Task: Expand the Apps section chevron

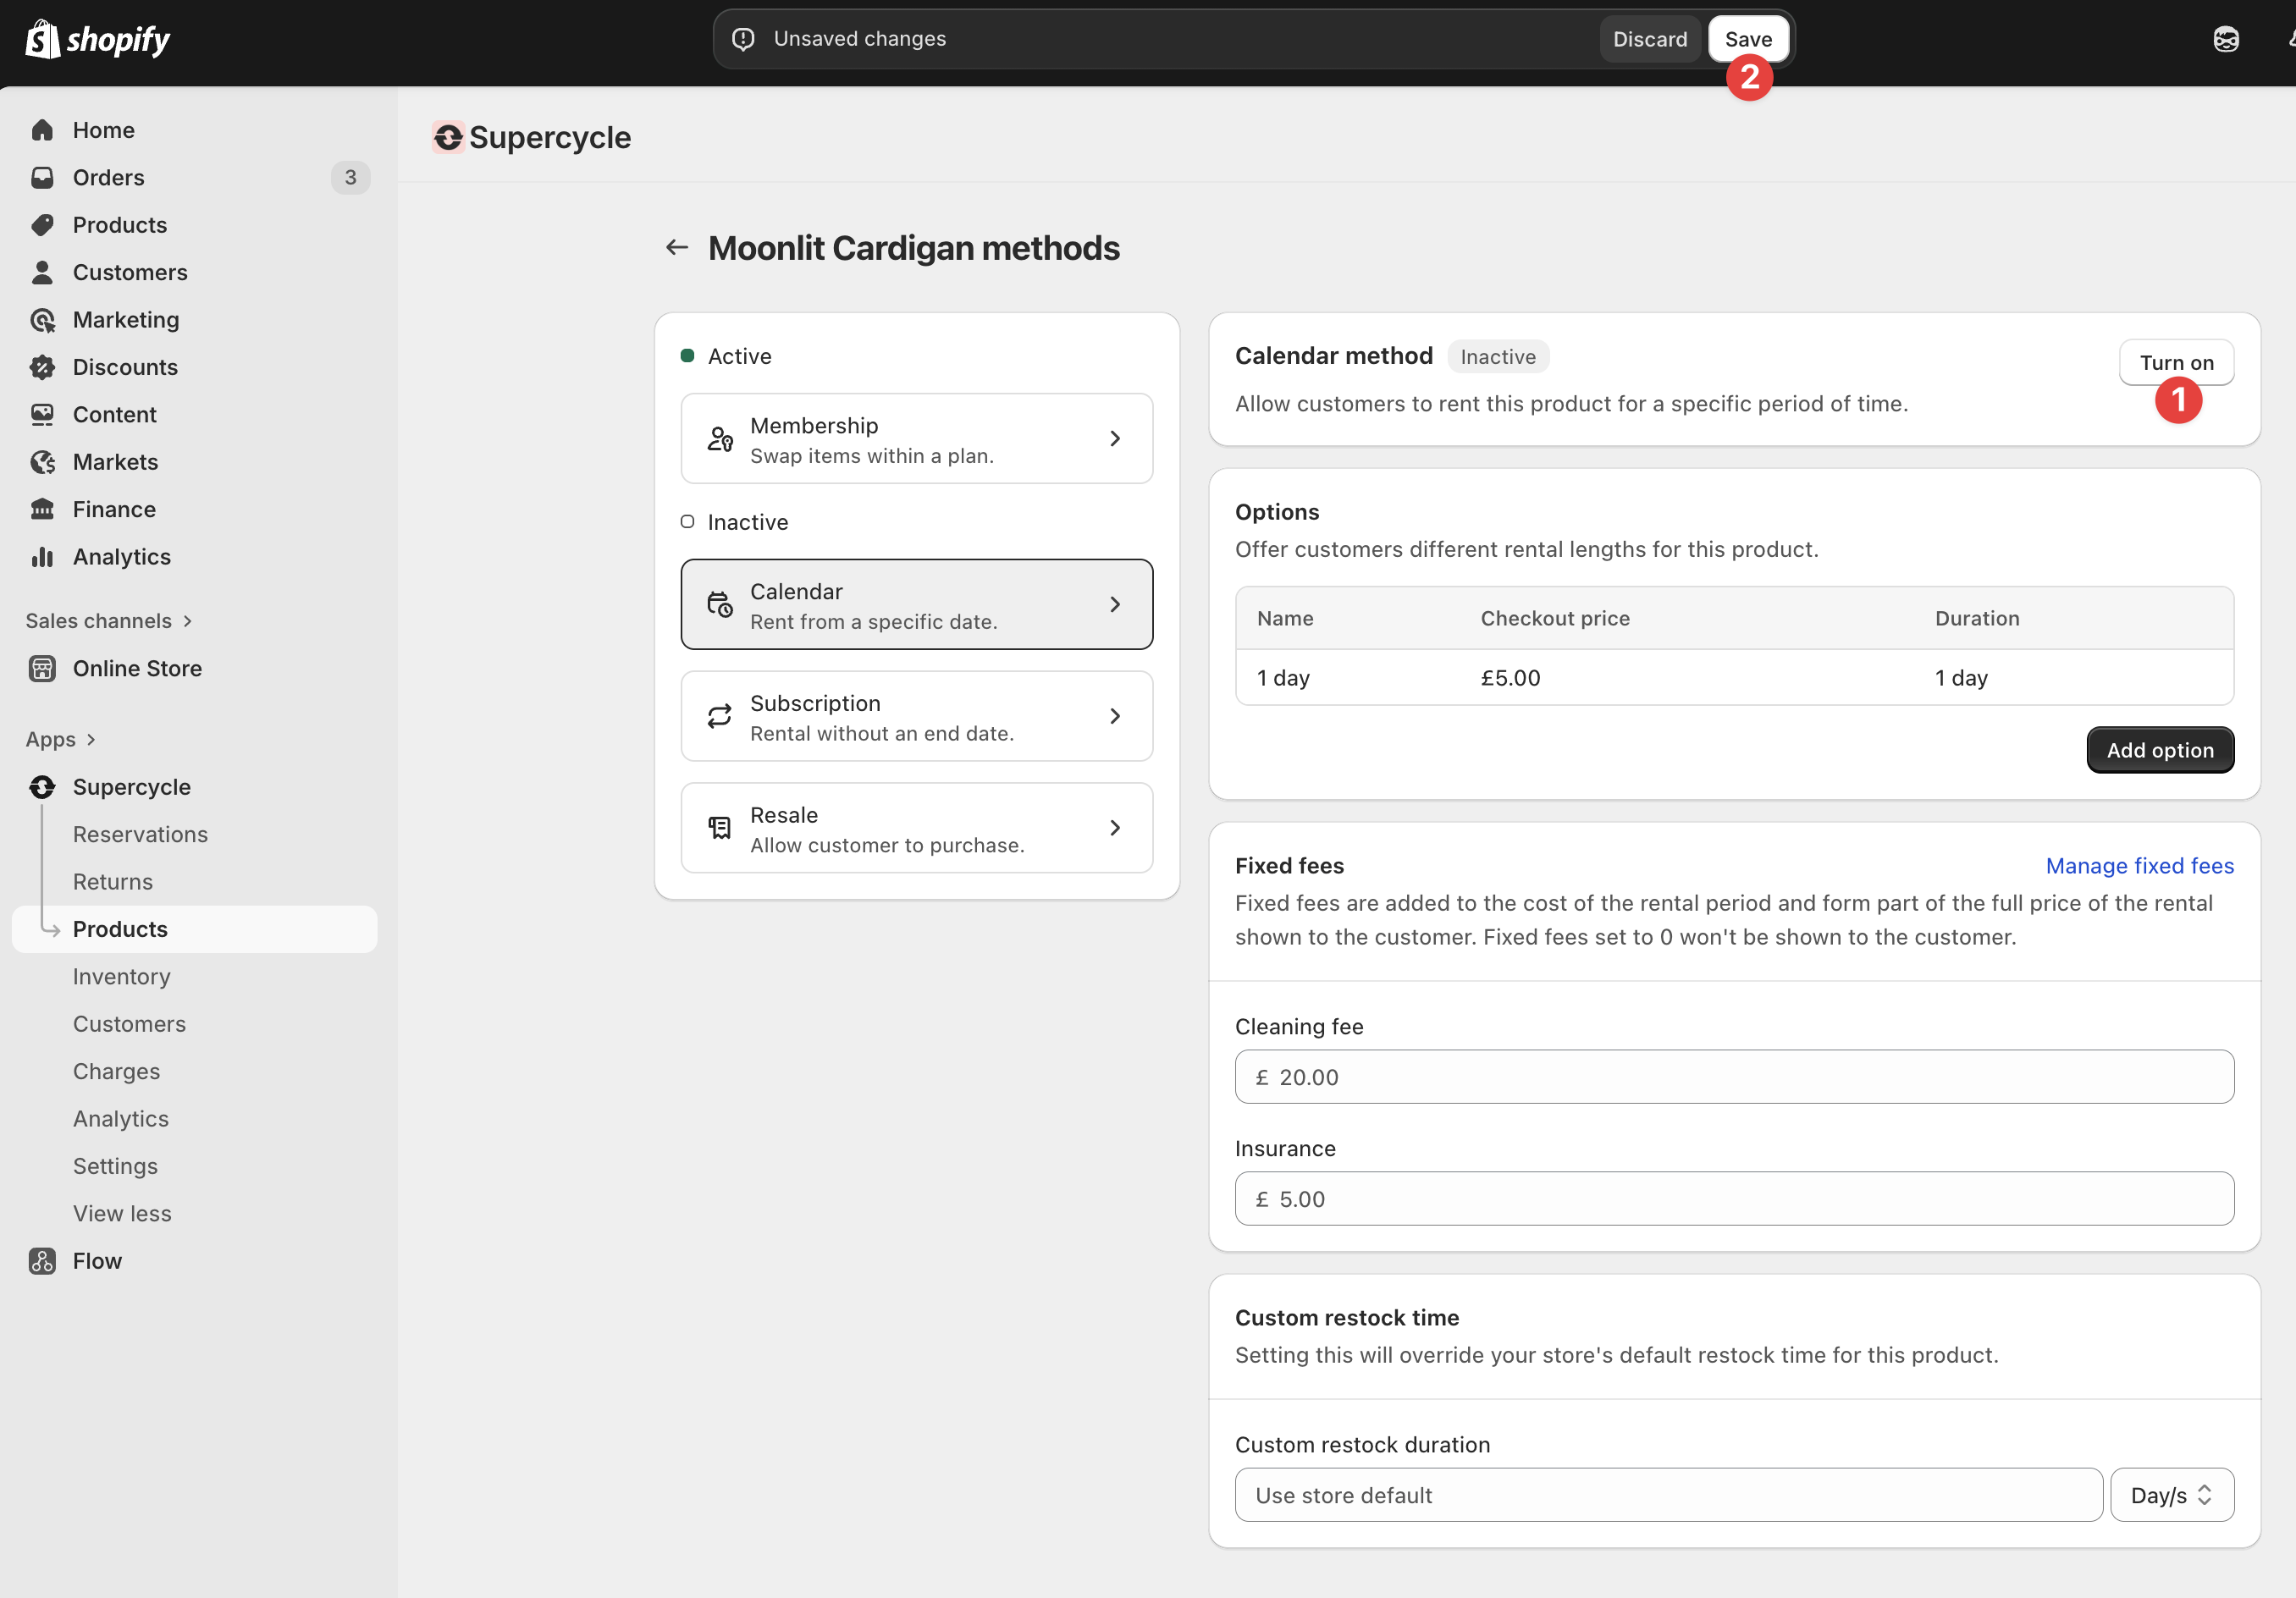Action: tap(91, 739)
